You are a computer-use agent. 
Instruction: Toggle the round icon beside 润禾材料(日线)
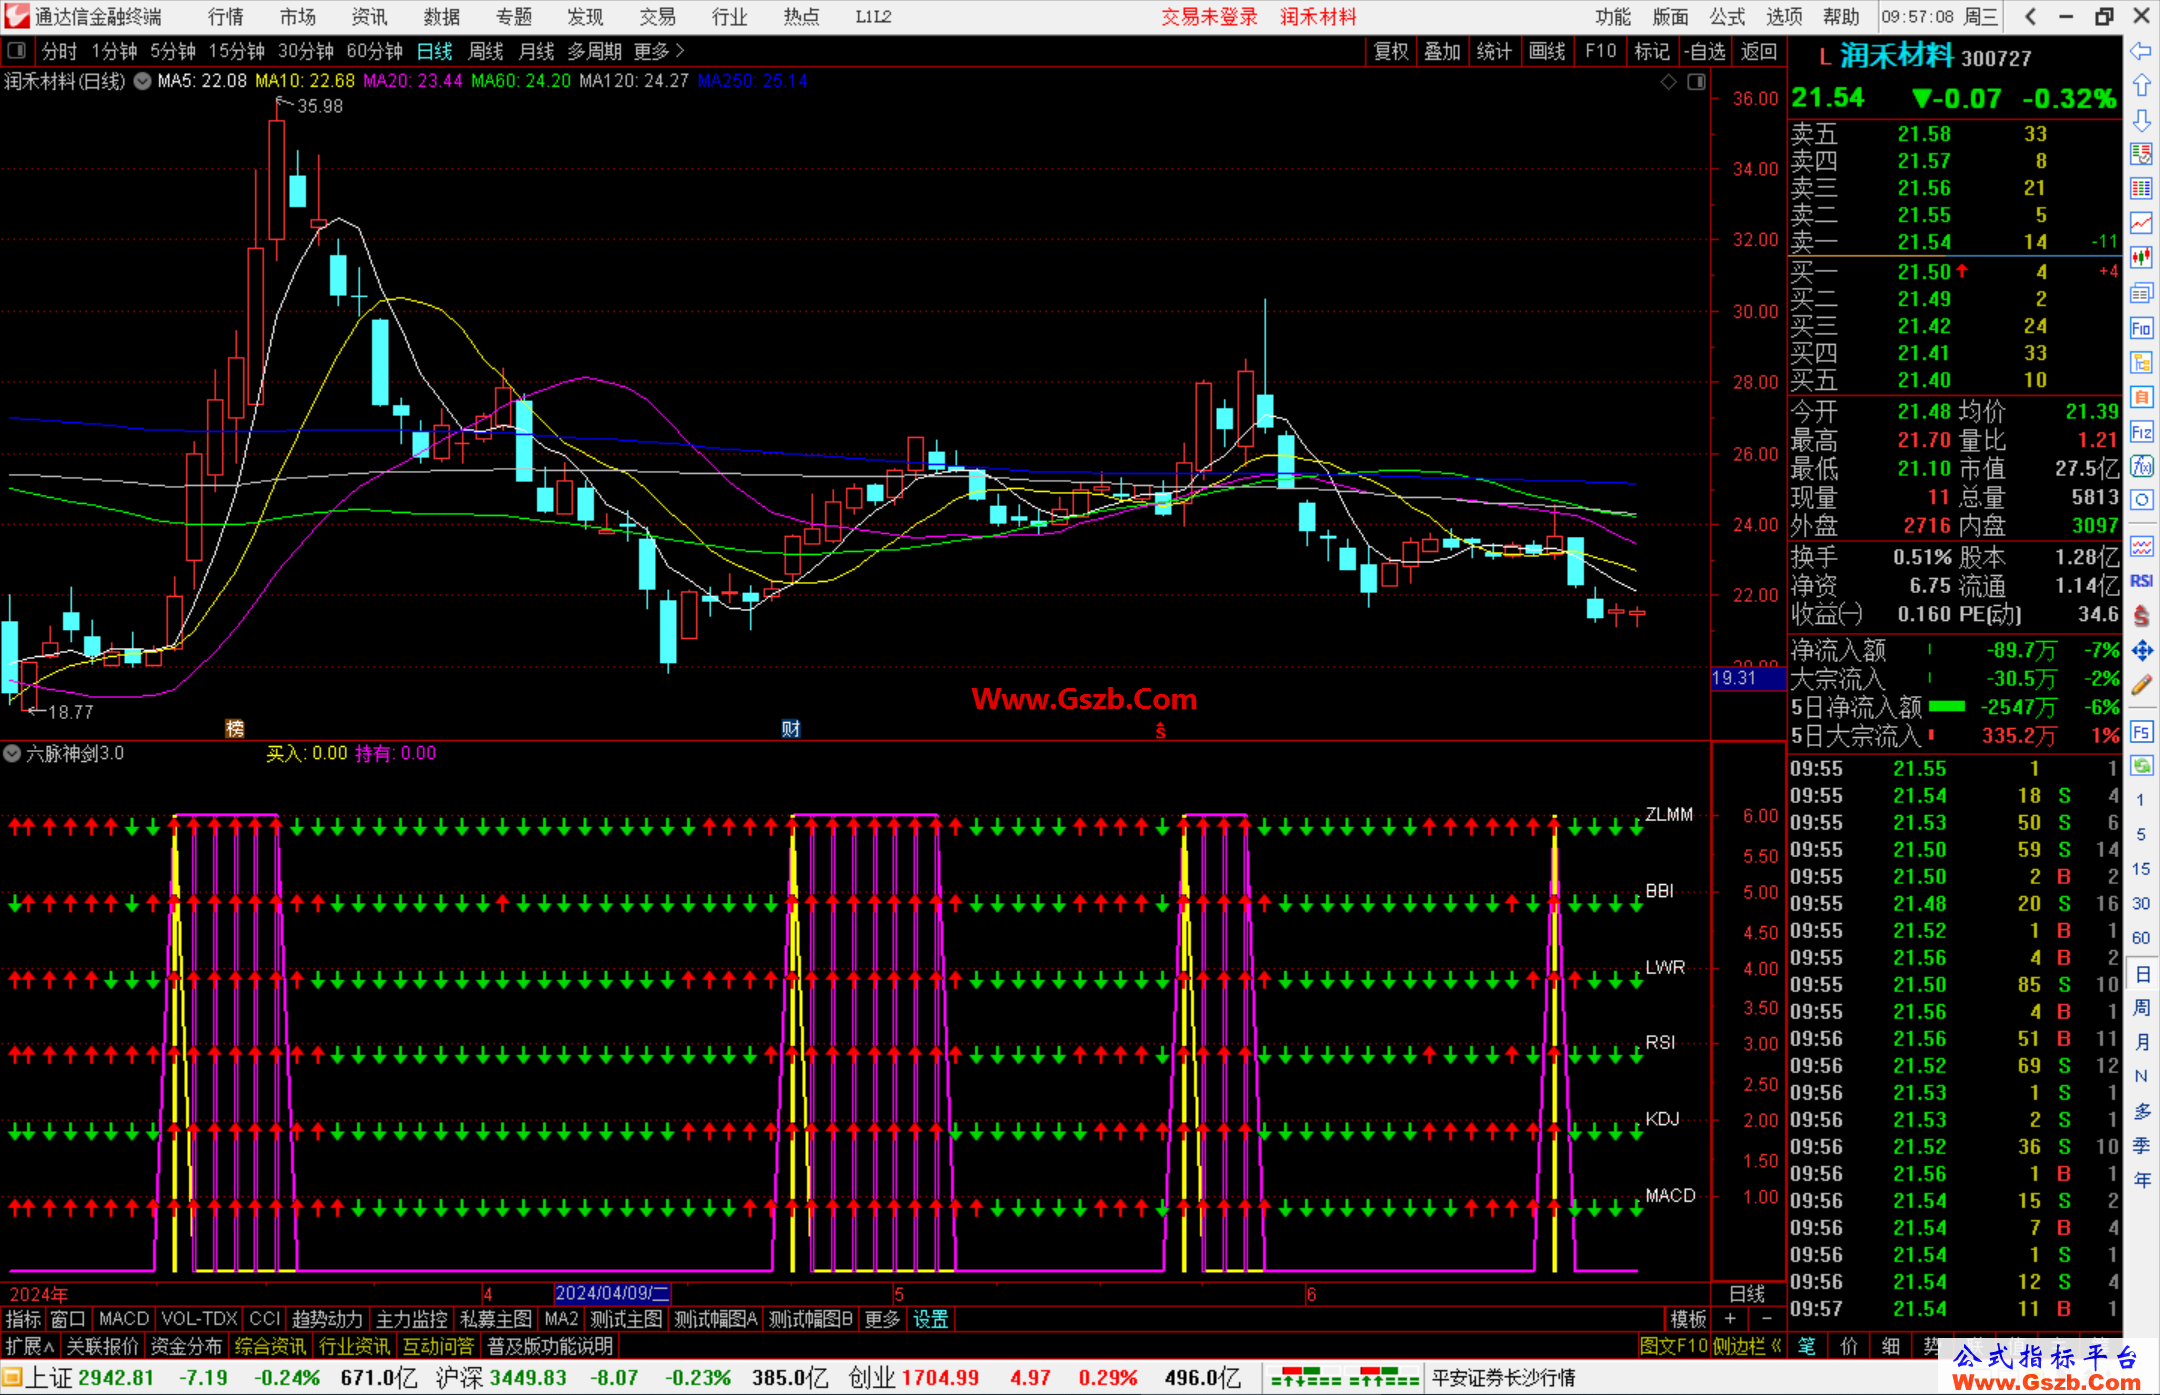tap(143, 81)
